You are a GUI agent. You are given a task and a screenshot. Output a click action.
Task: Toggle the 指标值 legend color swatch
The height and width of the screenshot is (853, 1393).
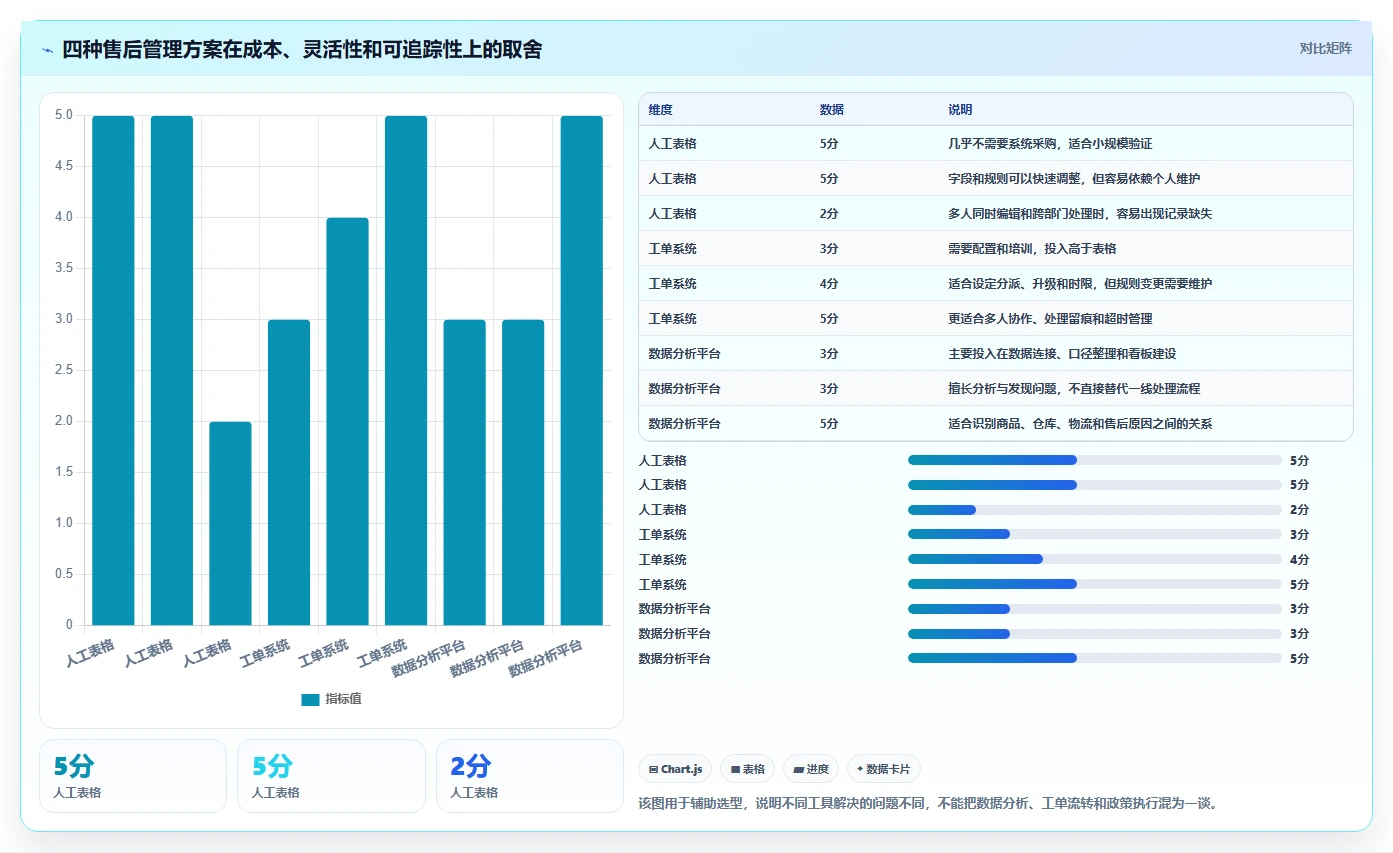[x=310, y=700]
